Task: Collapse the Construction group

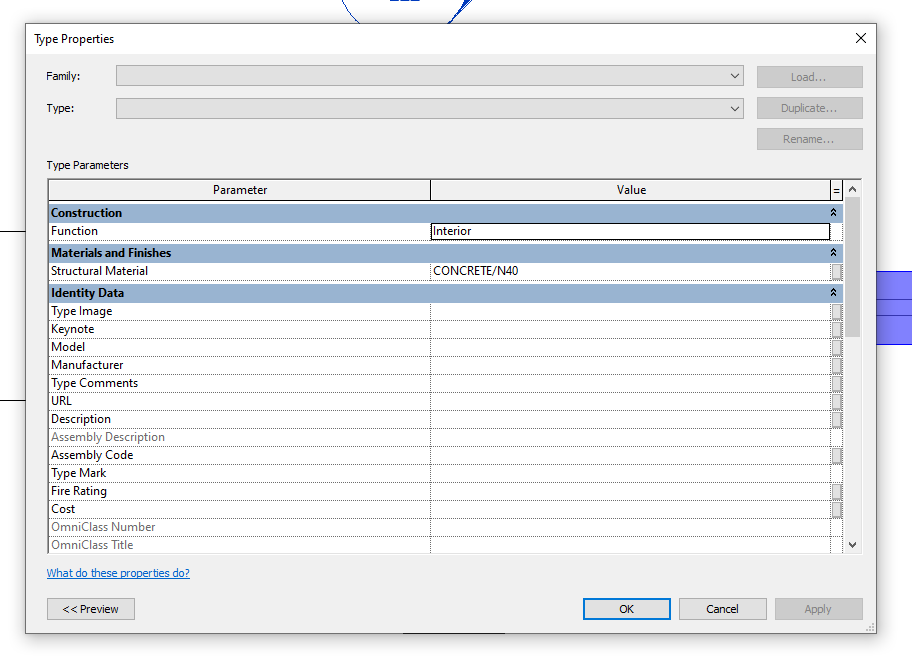Action: point(833,213)
